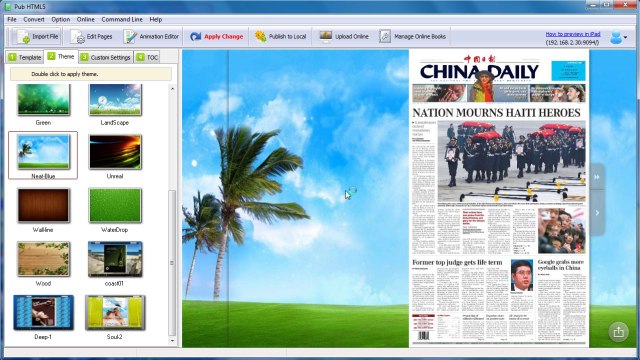Select the Wall-line theme thumbnail

43,205
